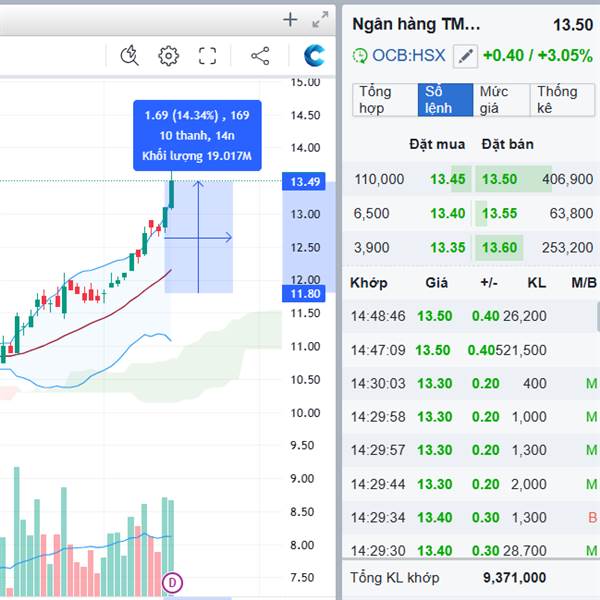The image size is (600, 600).
Task: Click the 13.50 header price
Action: (573, 25)
